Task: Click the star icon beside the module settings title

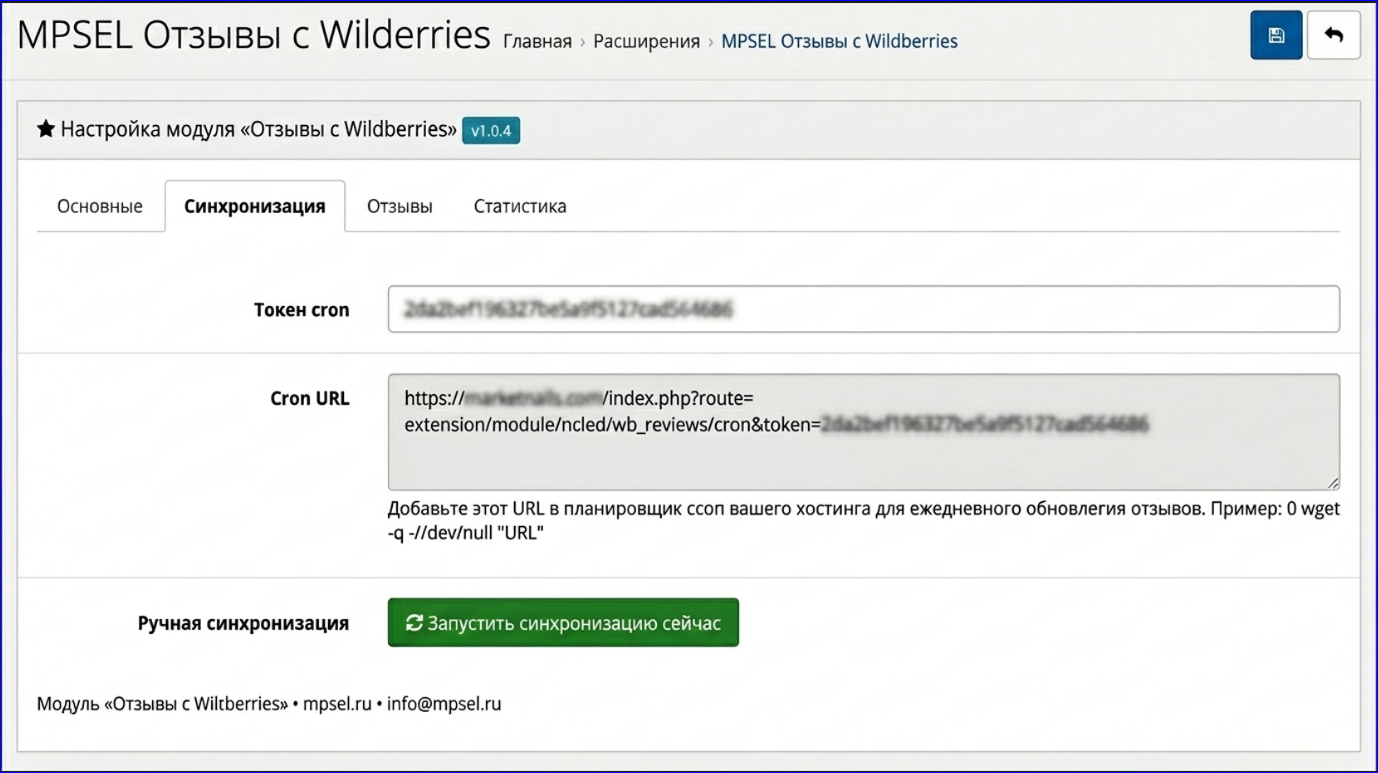Action: [x=46, y=129]
